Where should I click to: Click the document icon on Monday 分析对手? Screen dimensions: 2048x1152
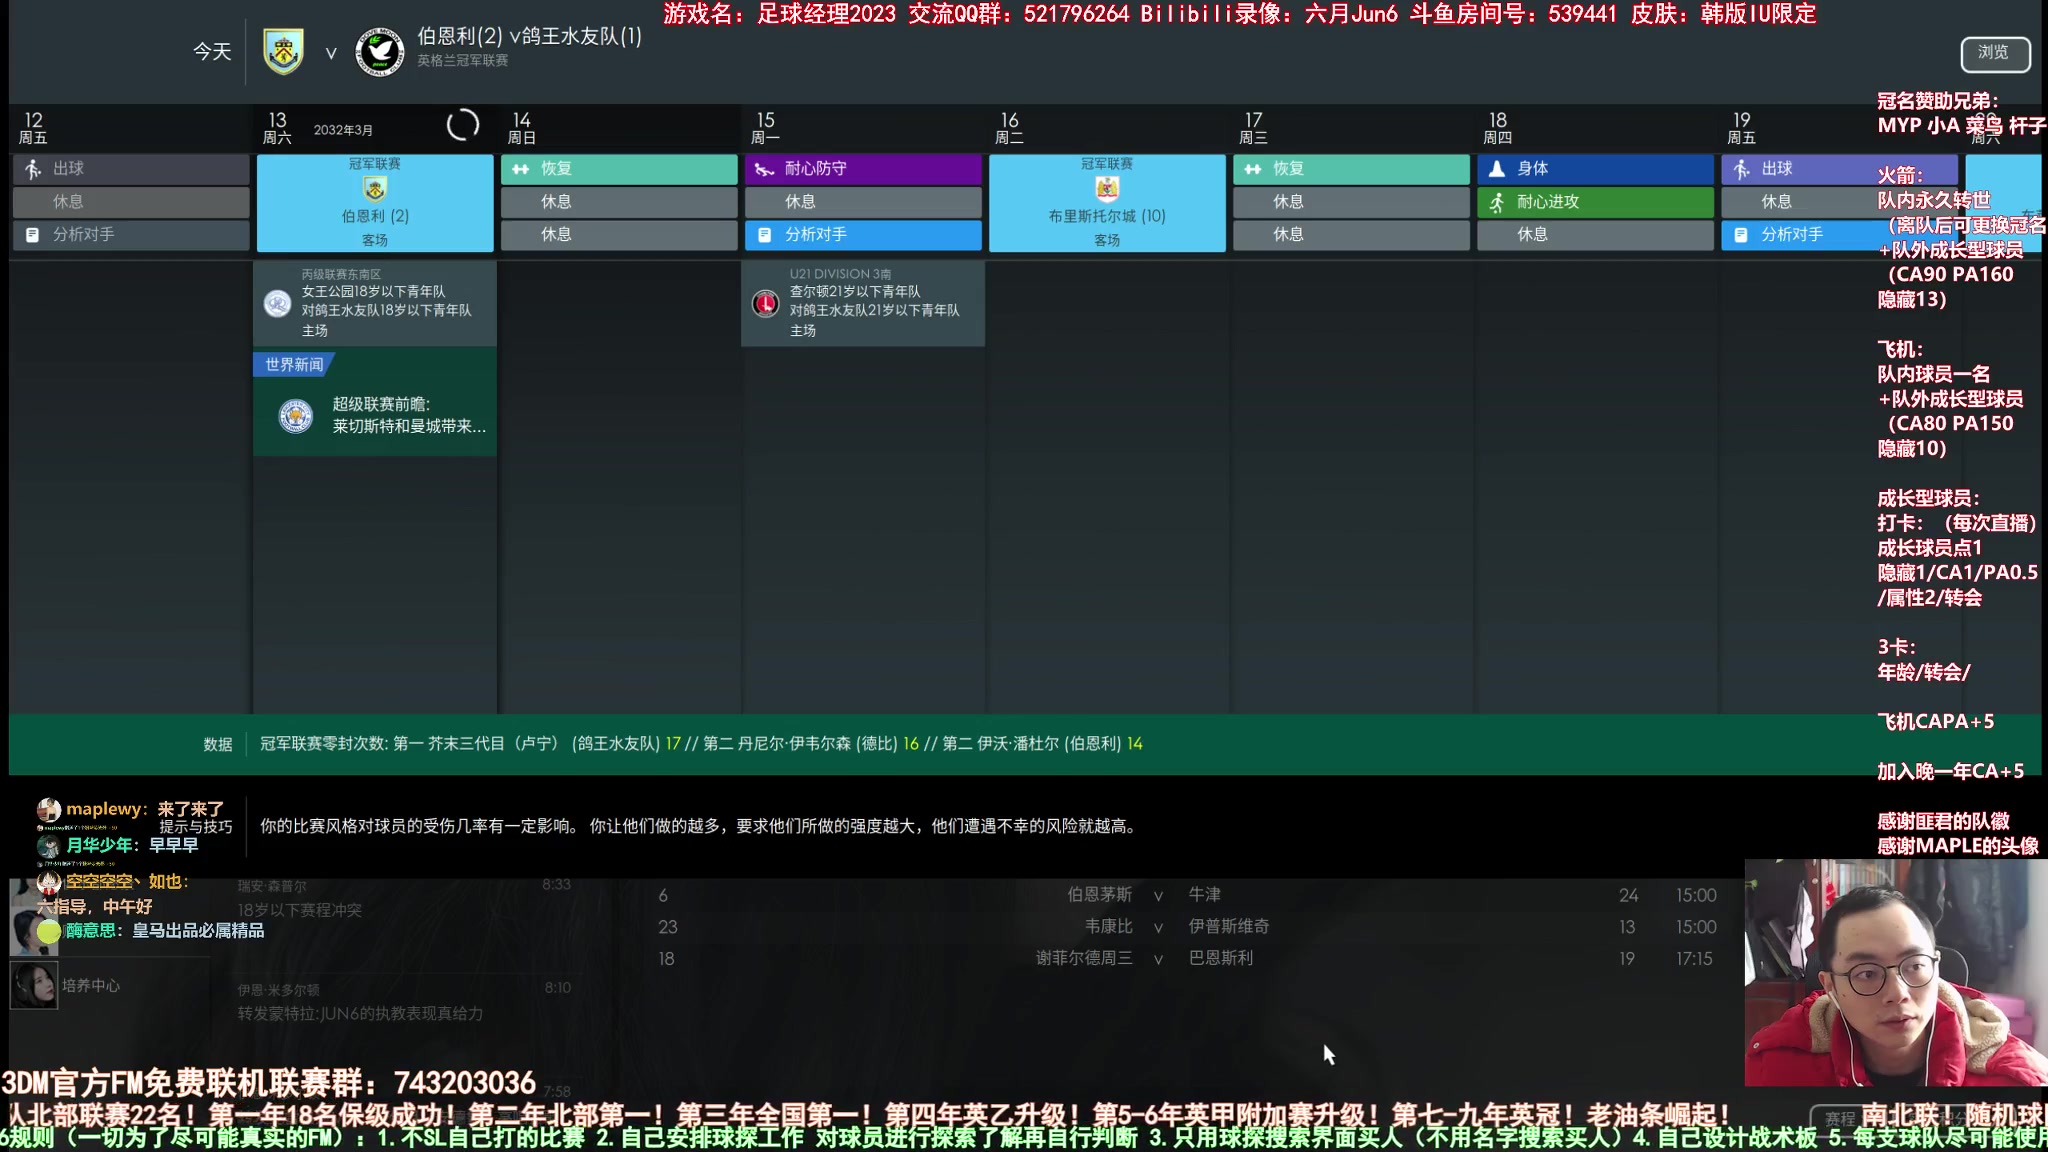(x=764, y=235)
